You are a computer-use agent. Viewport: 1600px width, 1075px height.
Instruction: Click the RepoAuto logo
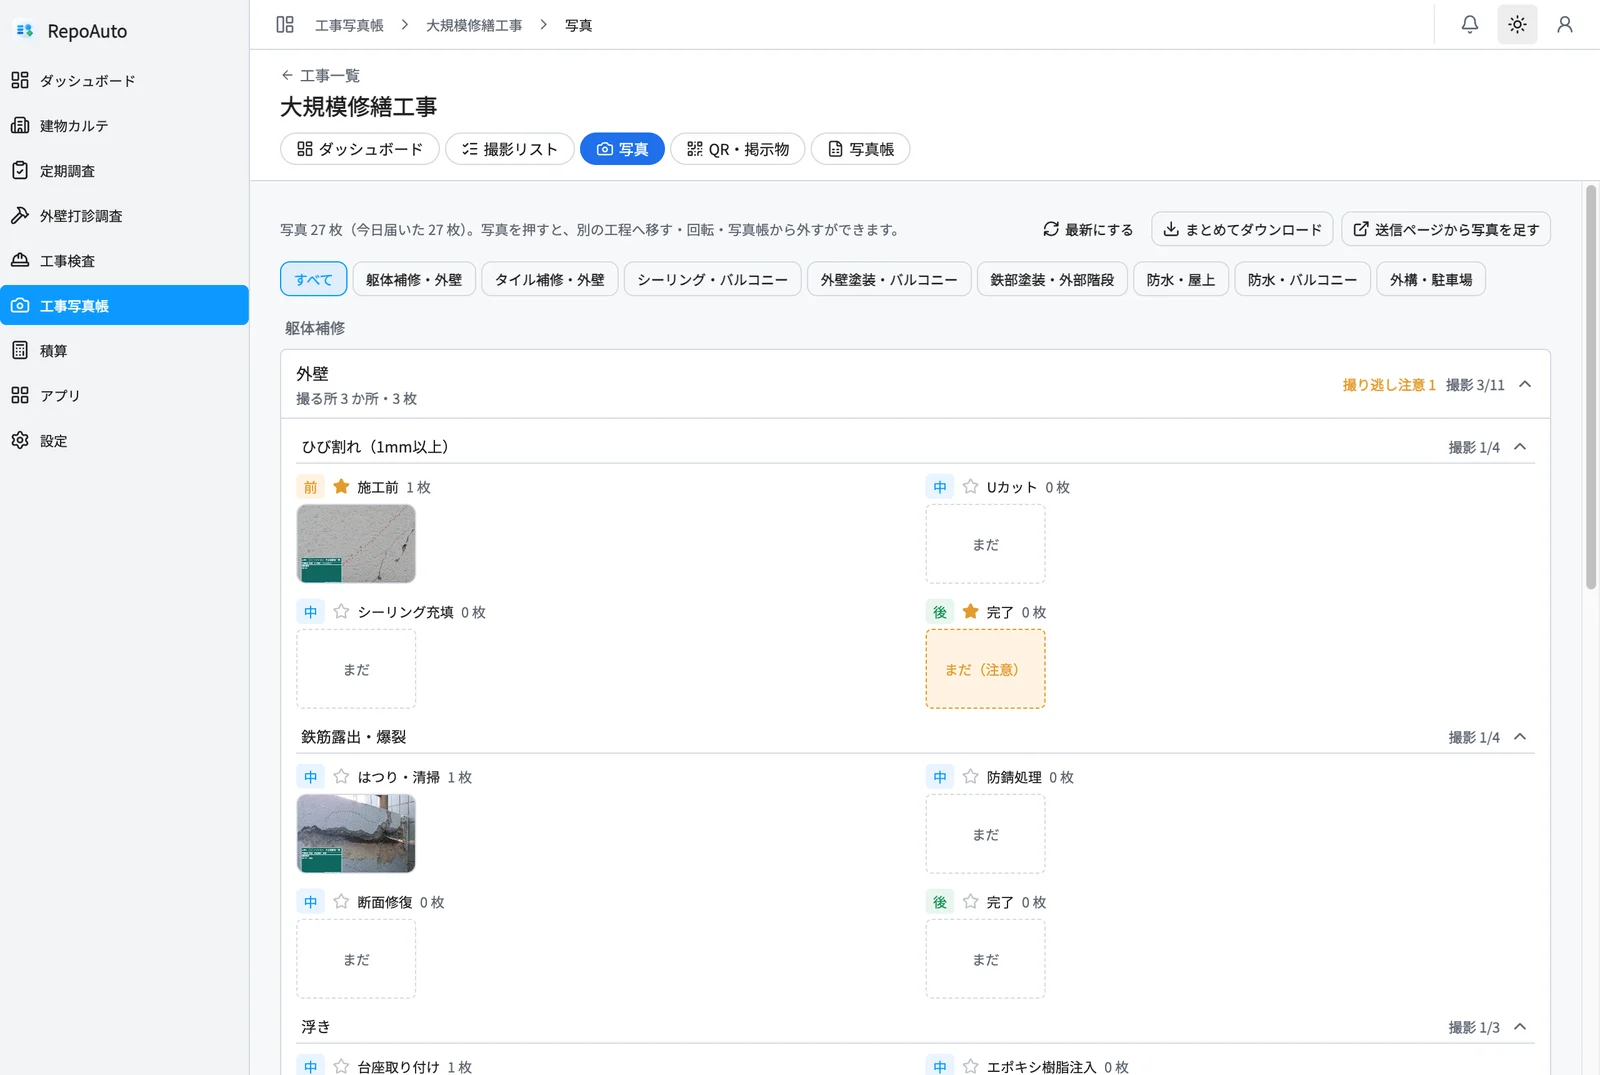tap(72, 31)
